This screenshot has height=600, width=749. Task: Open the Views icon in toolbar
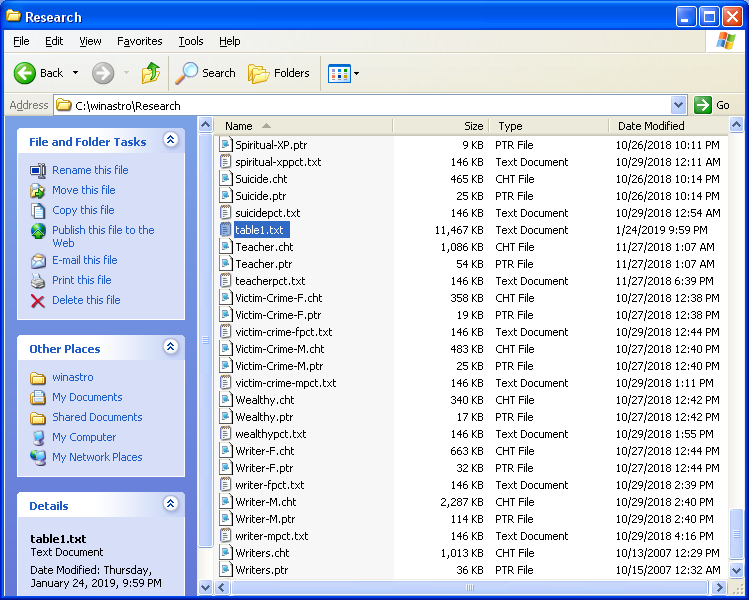pos(339,74)
